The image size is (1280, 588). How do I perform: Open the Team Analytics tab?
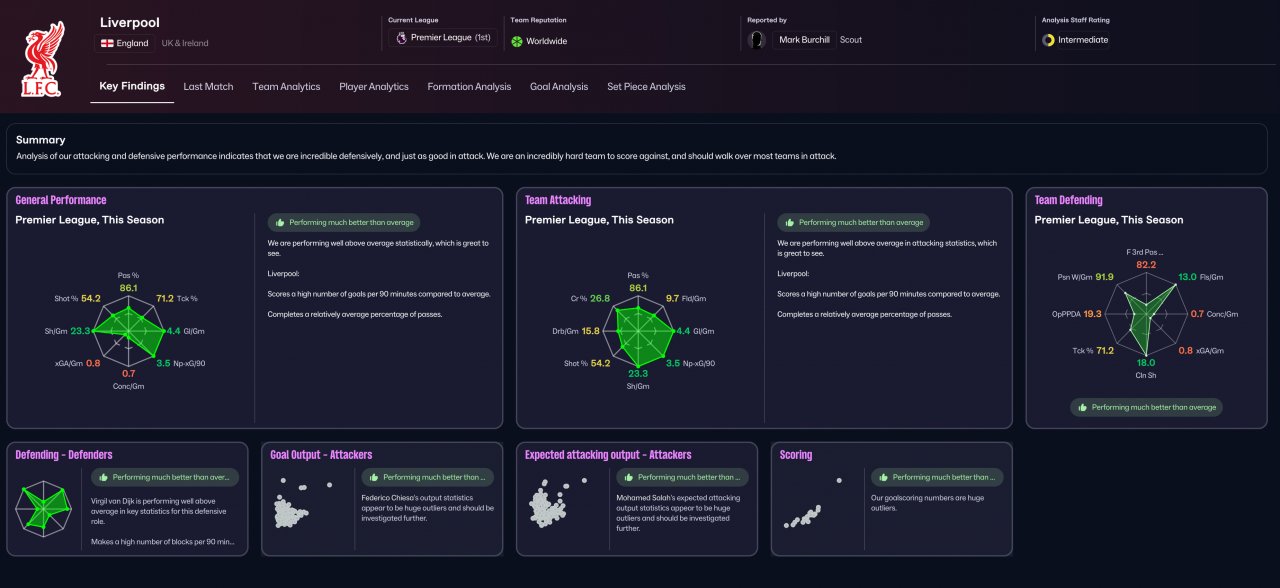click(x=286, y=87)
